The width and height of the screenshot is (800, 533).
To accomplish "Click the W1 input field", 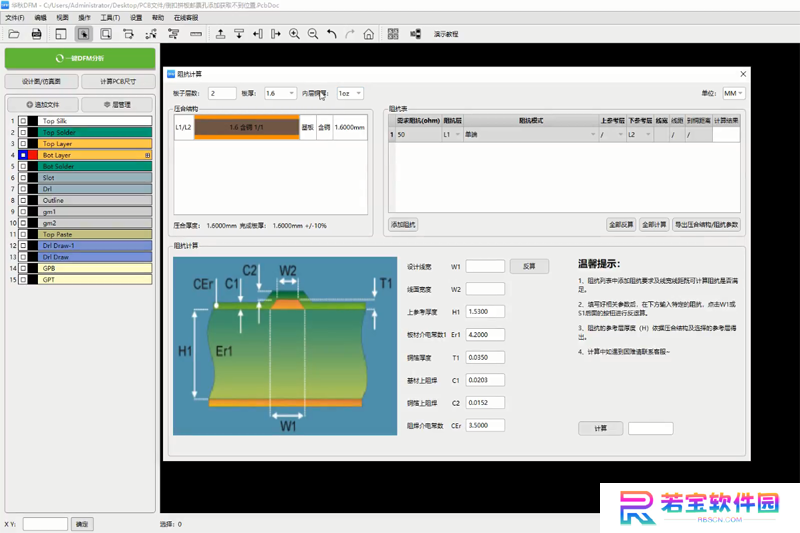I will [485, 266].
